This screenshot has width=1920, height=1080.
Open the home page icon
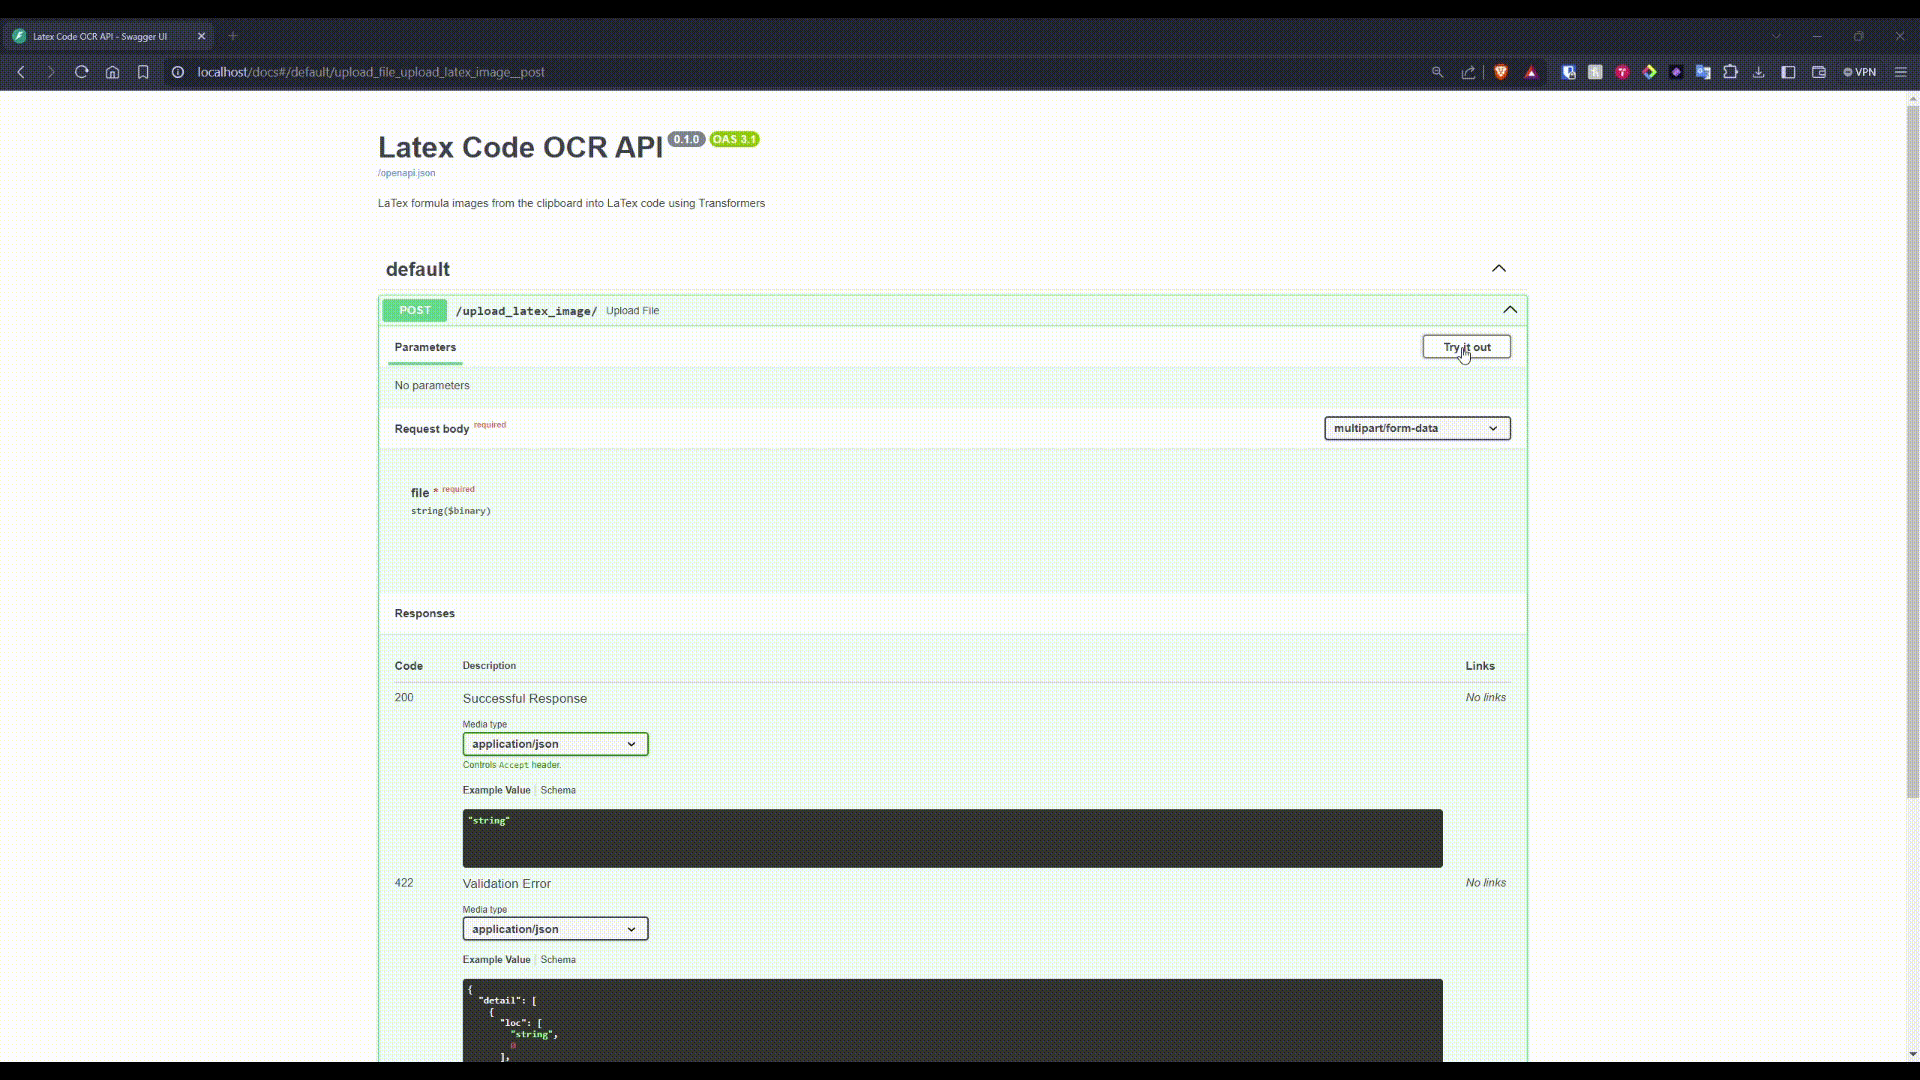tap(113, 72)
